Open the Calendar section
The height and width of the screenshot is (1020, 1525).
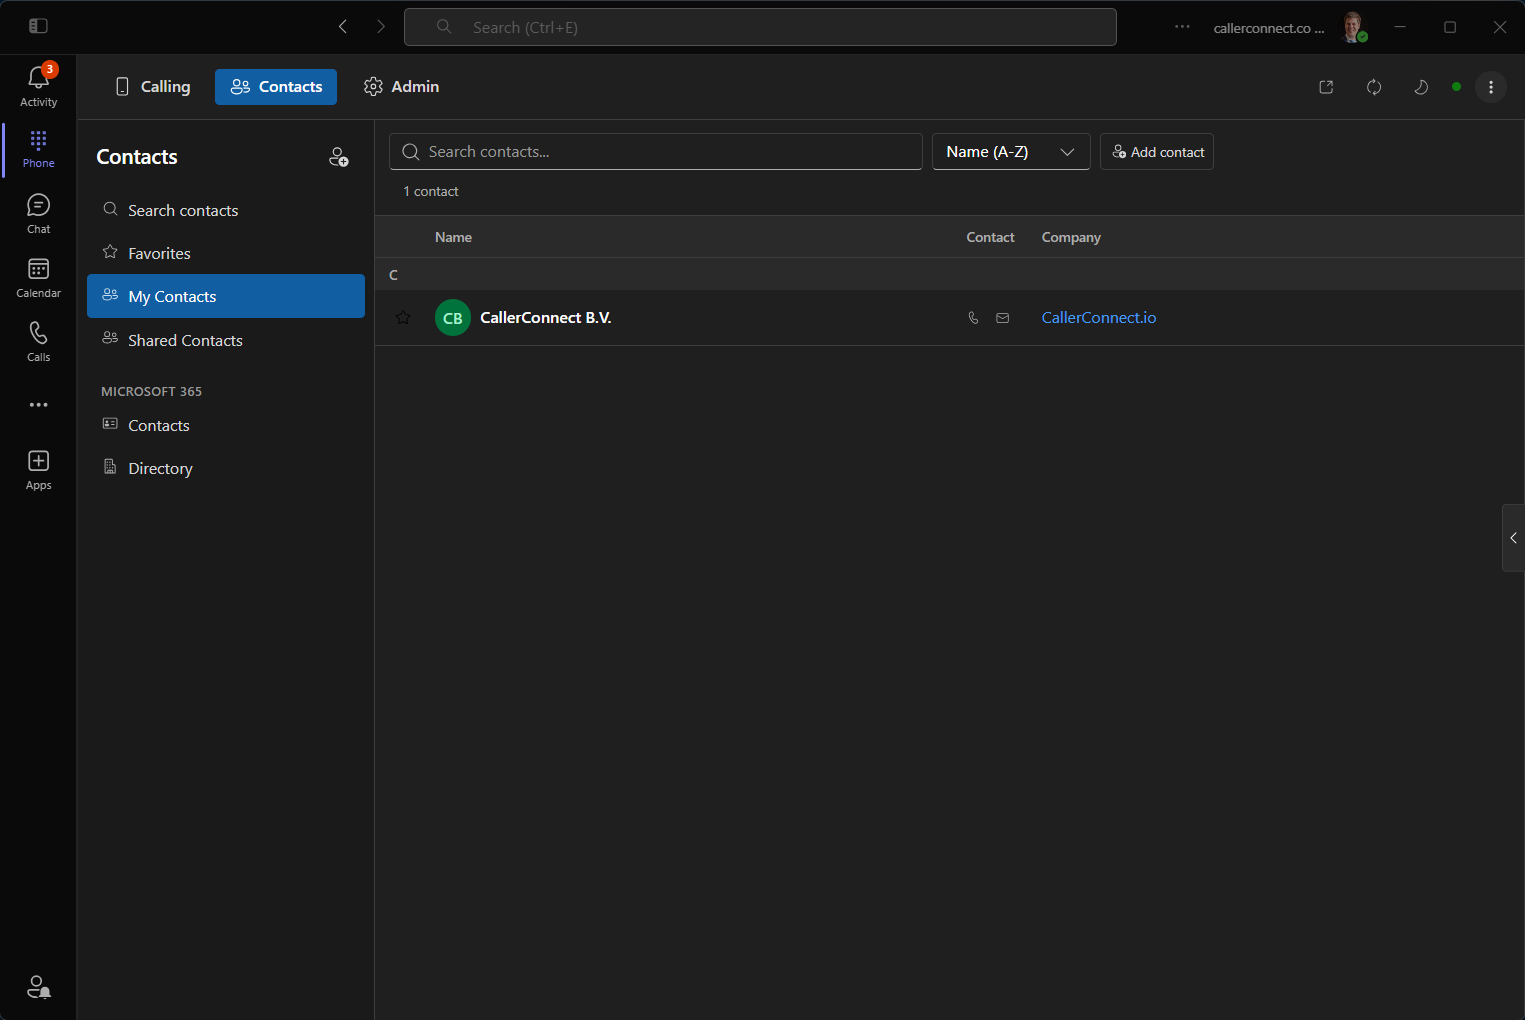point(38,276)
